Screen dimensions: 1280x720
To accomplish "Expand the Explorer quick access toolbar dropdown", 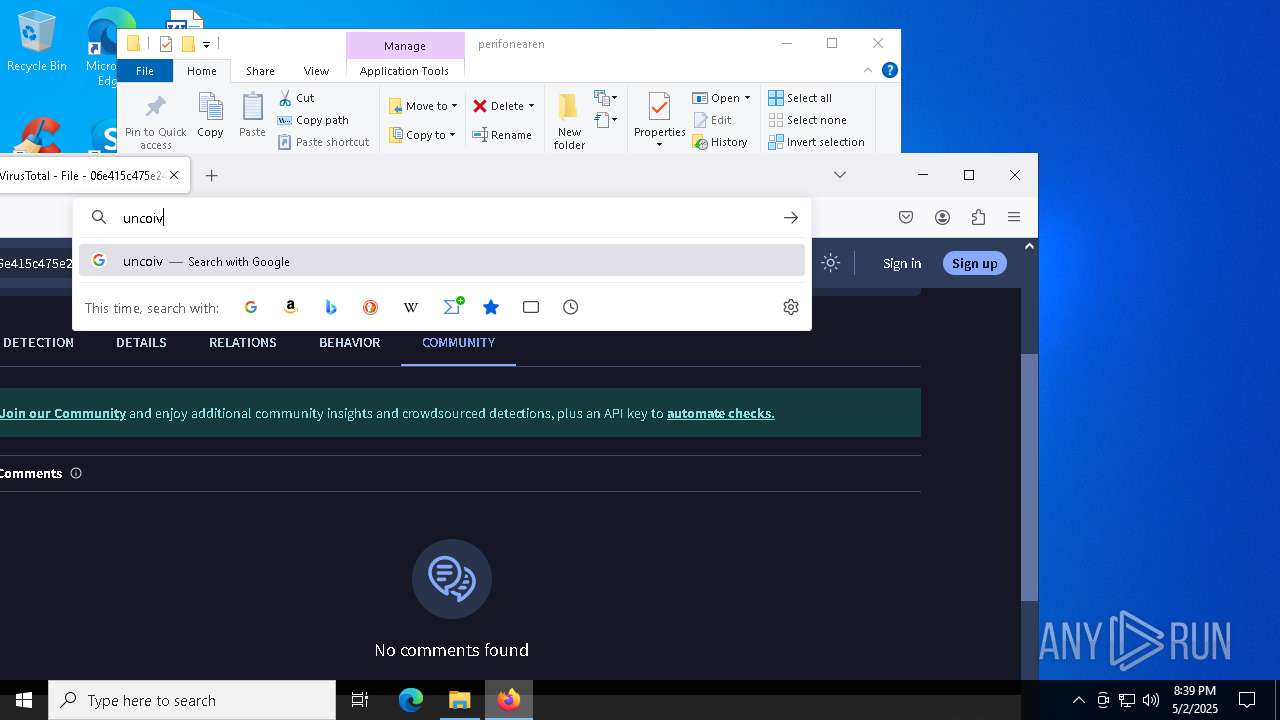I will tap(206, 44).
